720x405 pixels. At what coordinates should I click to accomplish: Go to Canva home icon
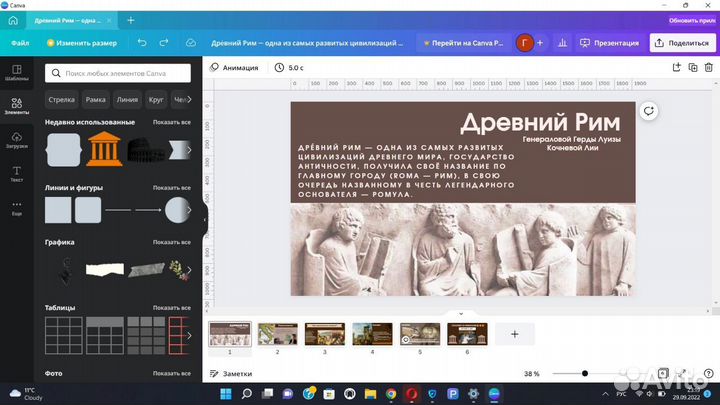[x=13, y=20]
